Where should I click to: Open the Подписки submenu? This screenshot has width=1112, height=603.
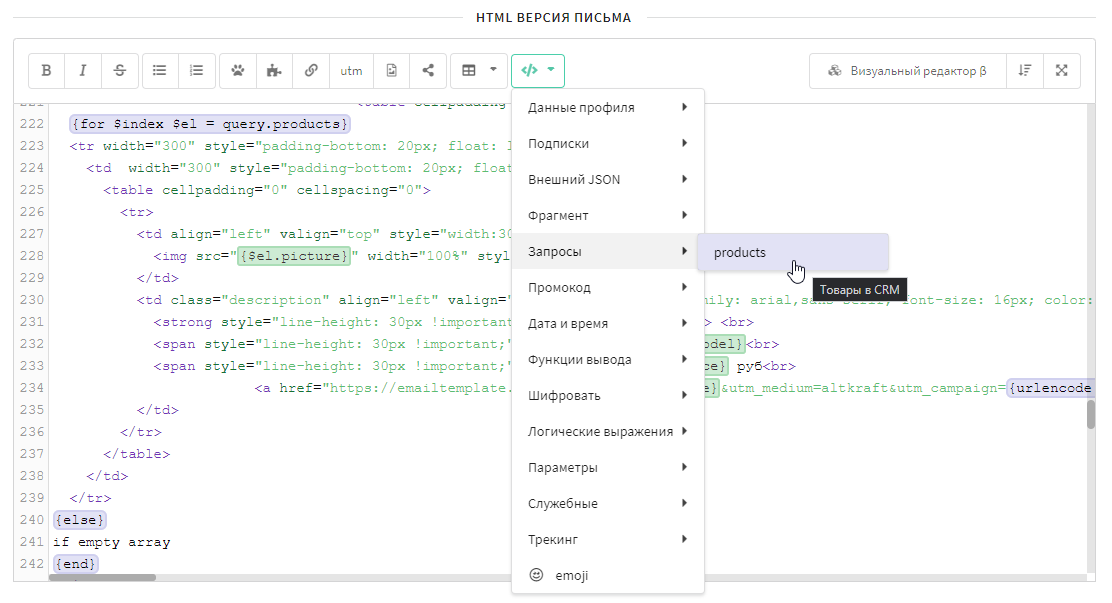click(608, 144)
